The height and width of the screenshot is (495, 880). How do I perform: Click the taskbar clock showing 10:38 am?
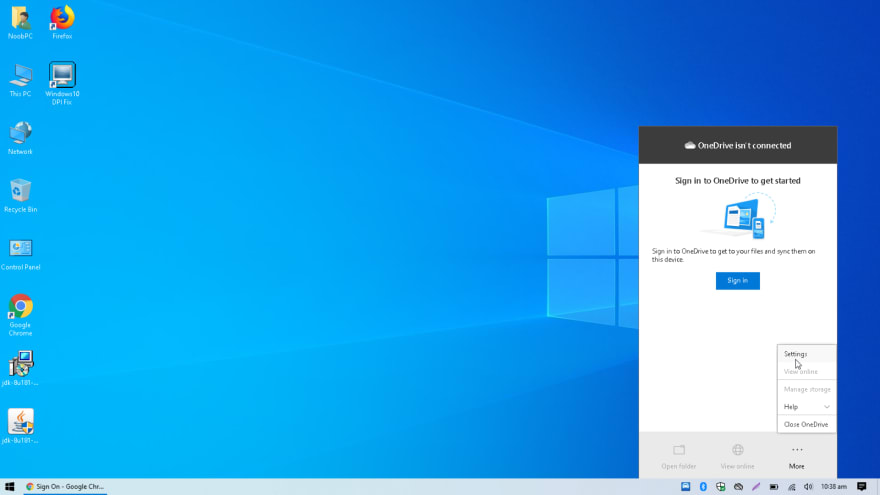coord(833,487)
